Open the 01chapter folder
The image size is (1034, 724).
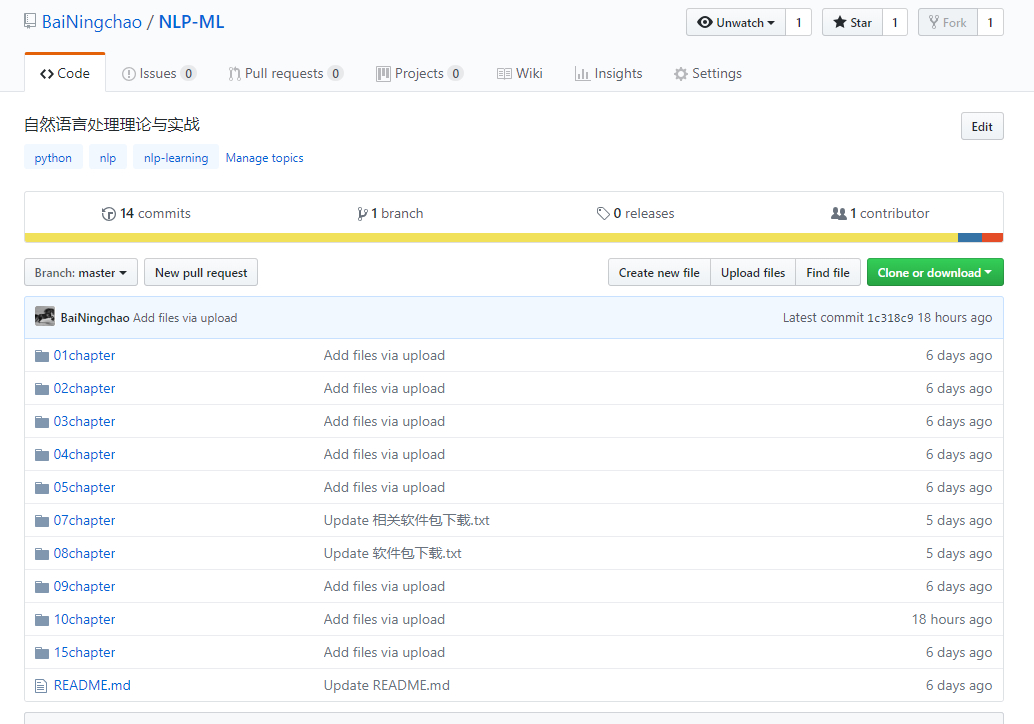(84, 355)
